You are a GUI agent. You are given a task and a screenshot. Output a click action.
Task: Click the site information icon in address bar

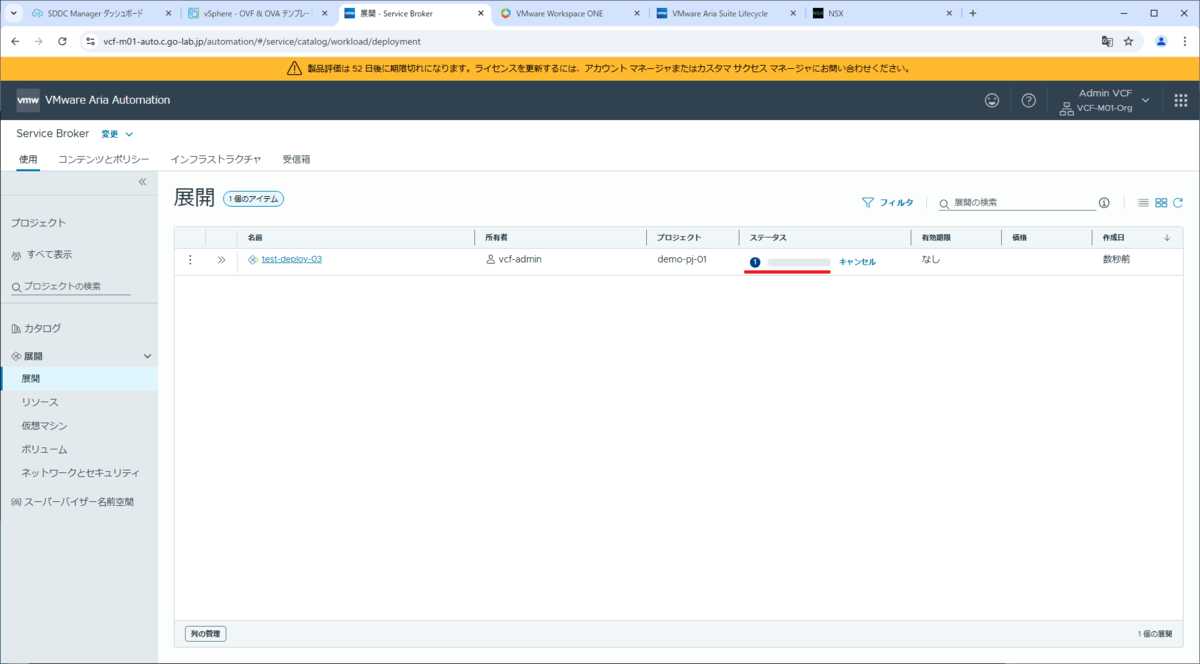click(90, 41)
